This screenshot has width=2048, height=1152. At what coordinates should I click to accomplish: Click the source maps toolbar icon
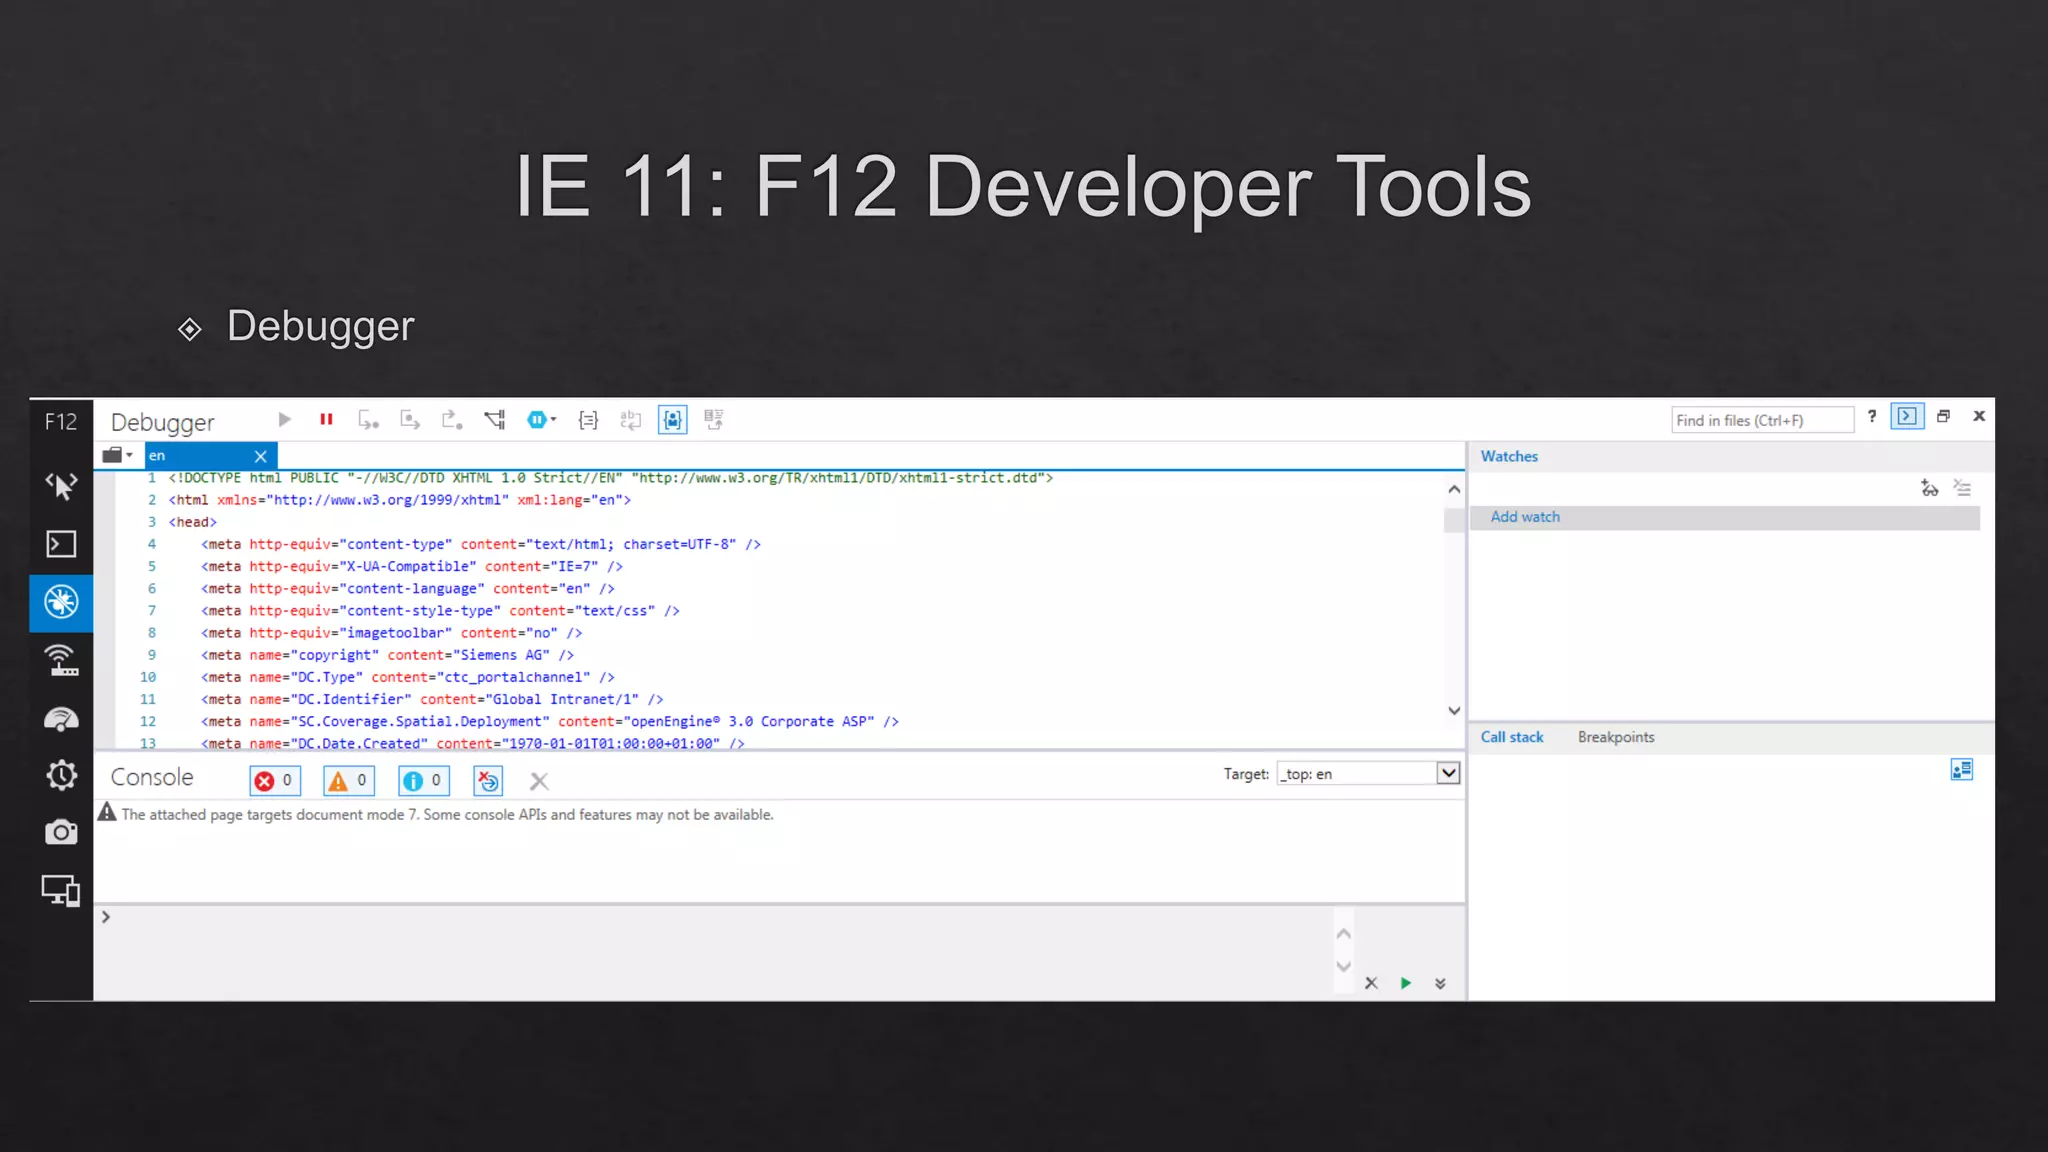click(714, 420)
